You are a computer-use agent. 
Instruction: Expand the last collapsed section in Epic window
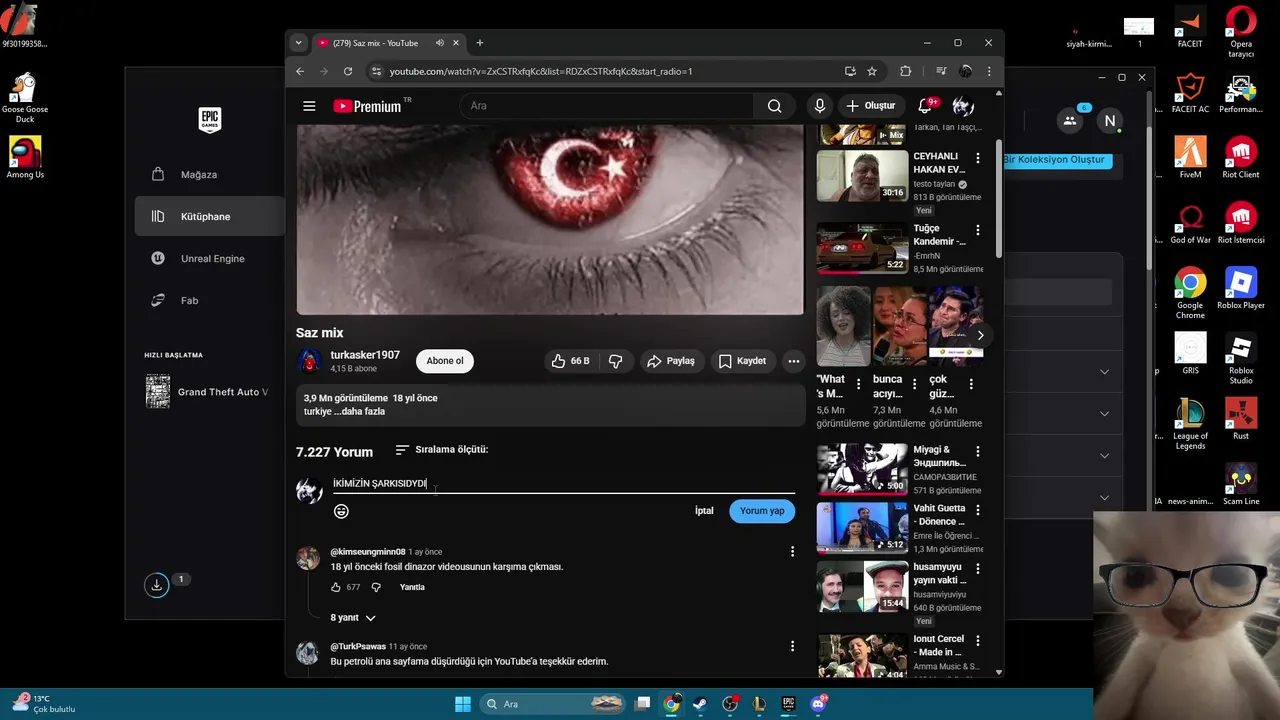[x=1104, y=497]
